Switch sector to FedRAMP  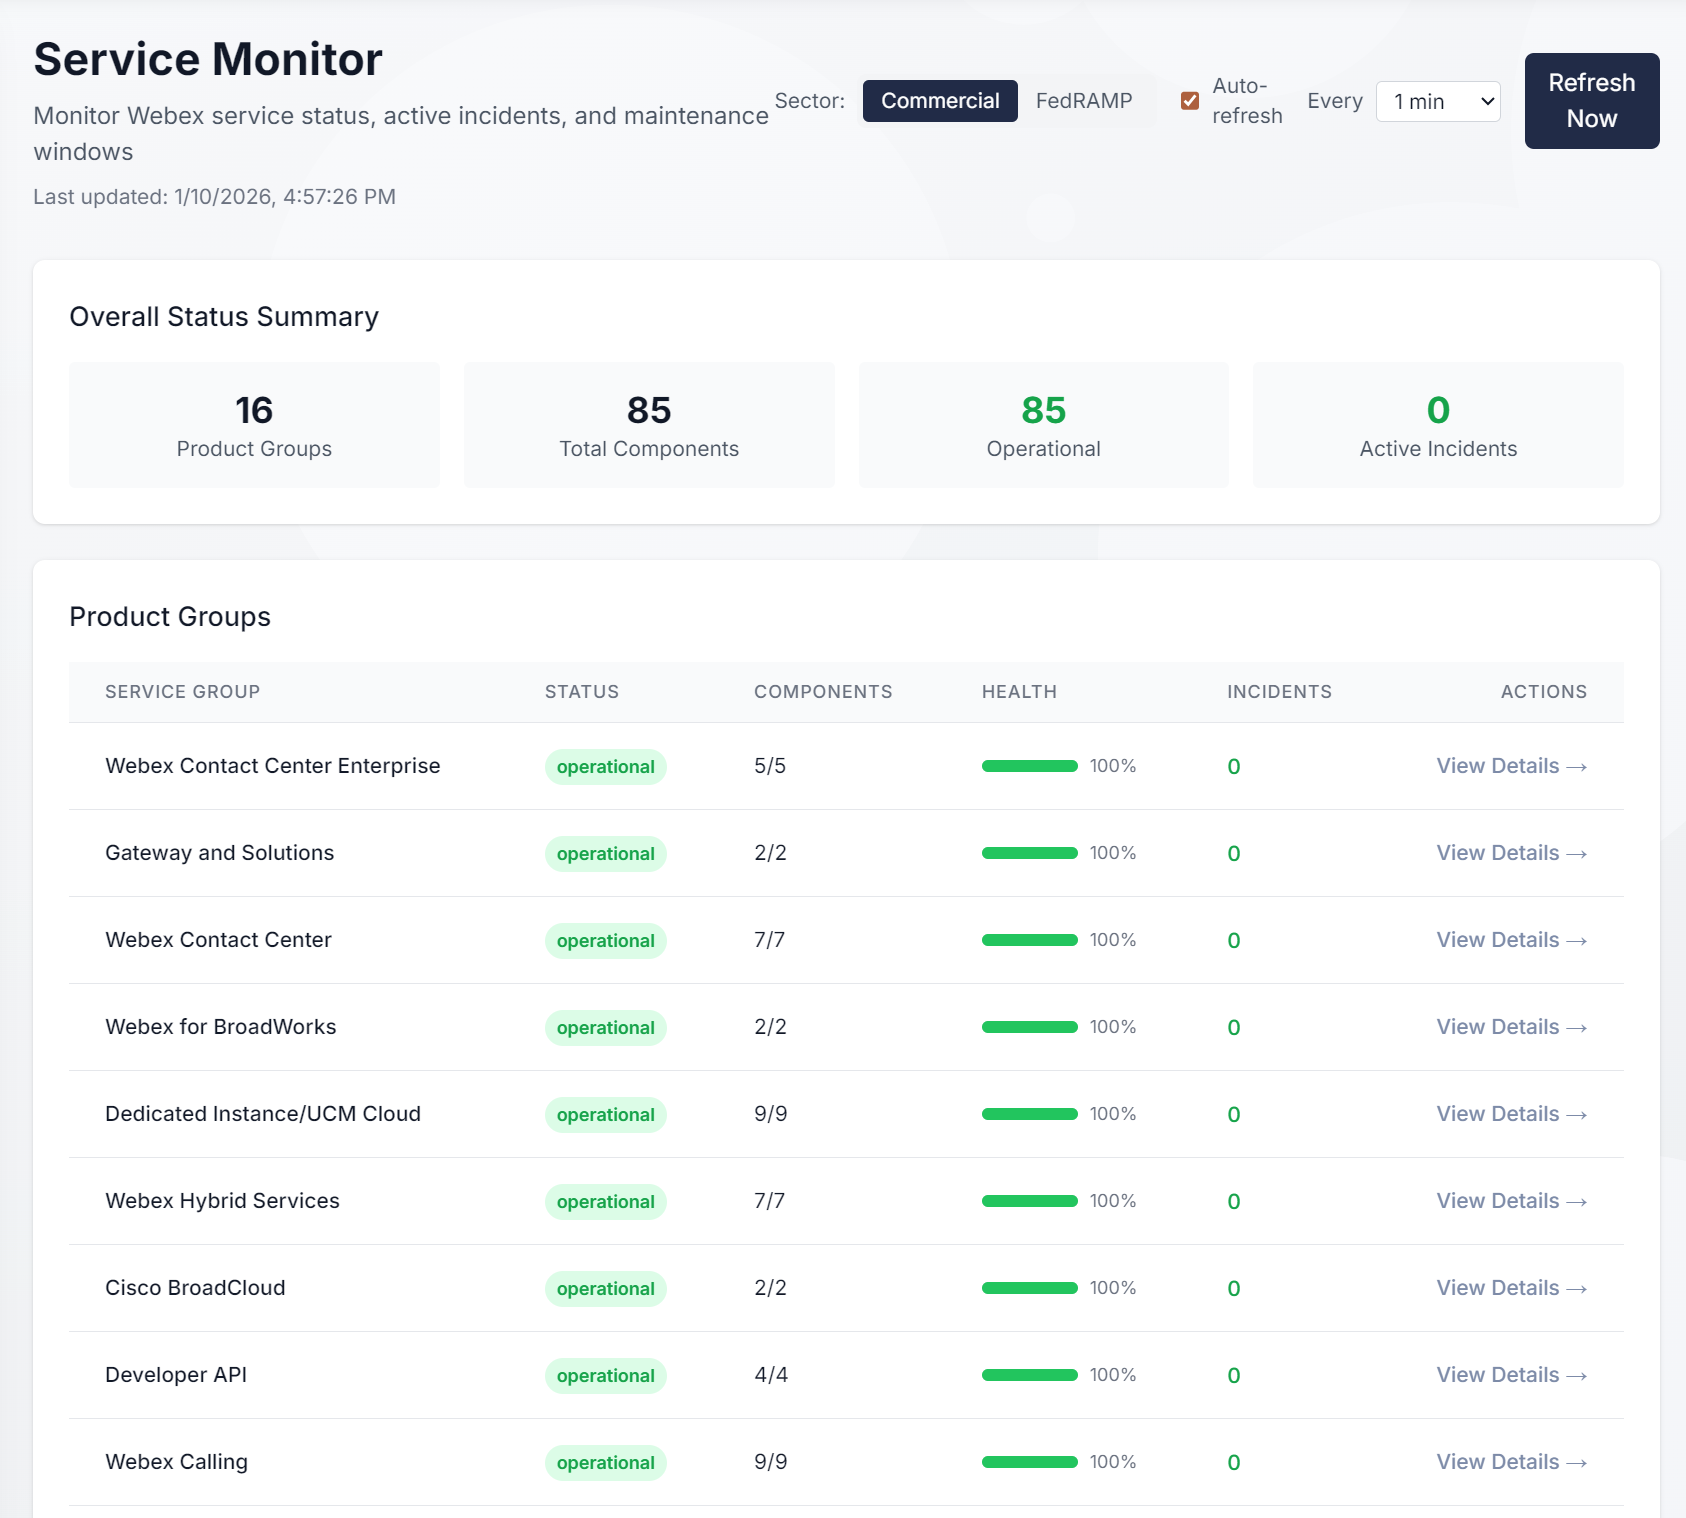click(1084, 101)
